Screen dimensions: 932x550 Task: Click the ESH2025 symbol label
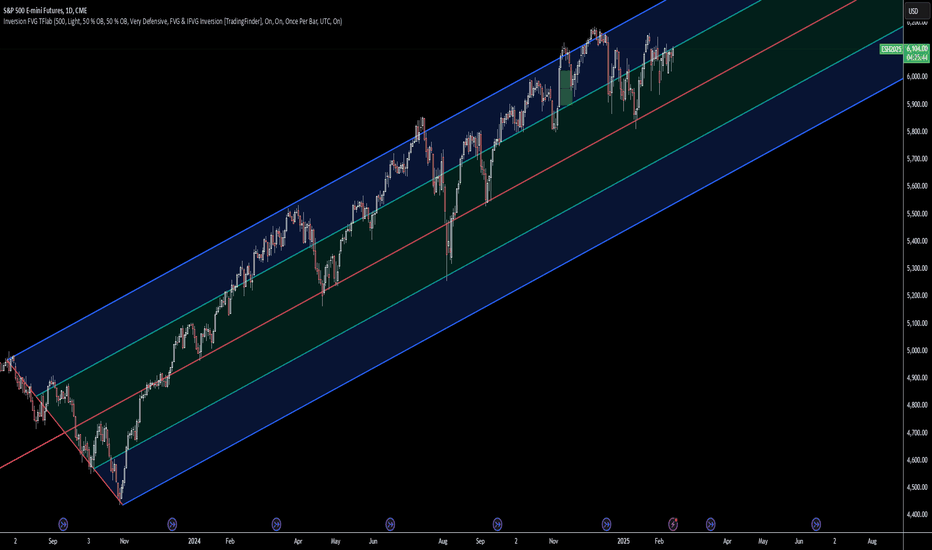pos(891,49)
